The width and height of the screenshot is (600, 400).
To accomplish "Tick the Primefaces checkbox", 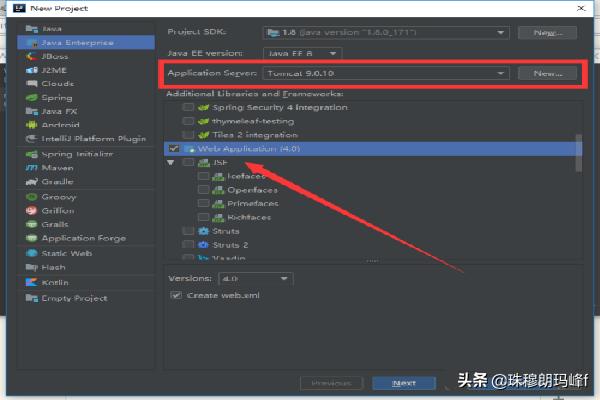I will 203,203.
